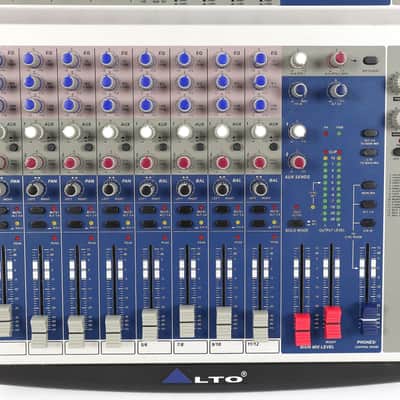Mute channel 5/6 with its mute button
This screenshot has height=400, width=400.
click(148, 210)
